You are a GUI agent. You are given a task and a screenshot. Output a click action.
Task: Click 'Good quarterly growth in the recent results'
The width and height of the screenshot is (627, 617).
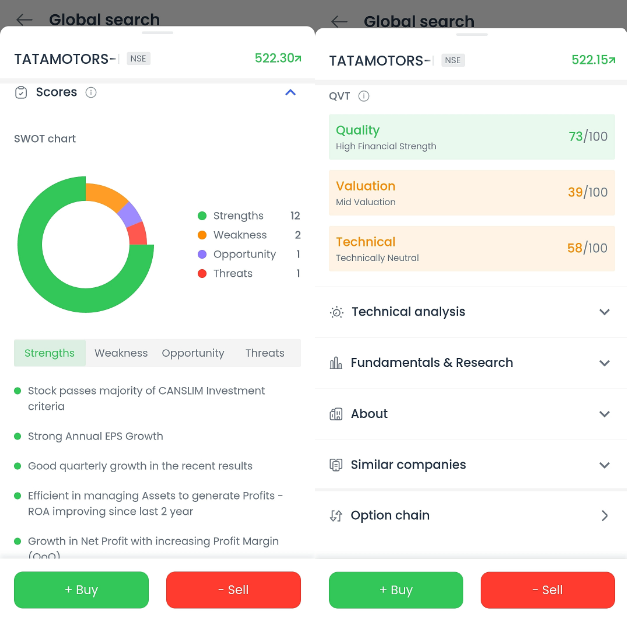tap(140, 466)
